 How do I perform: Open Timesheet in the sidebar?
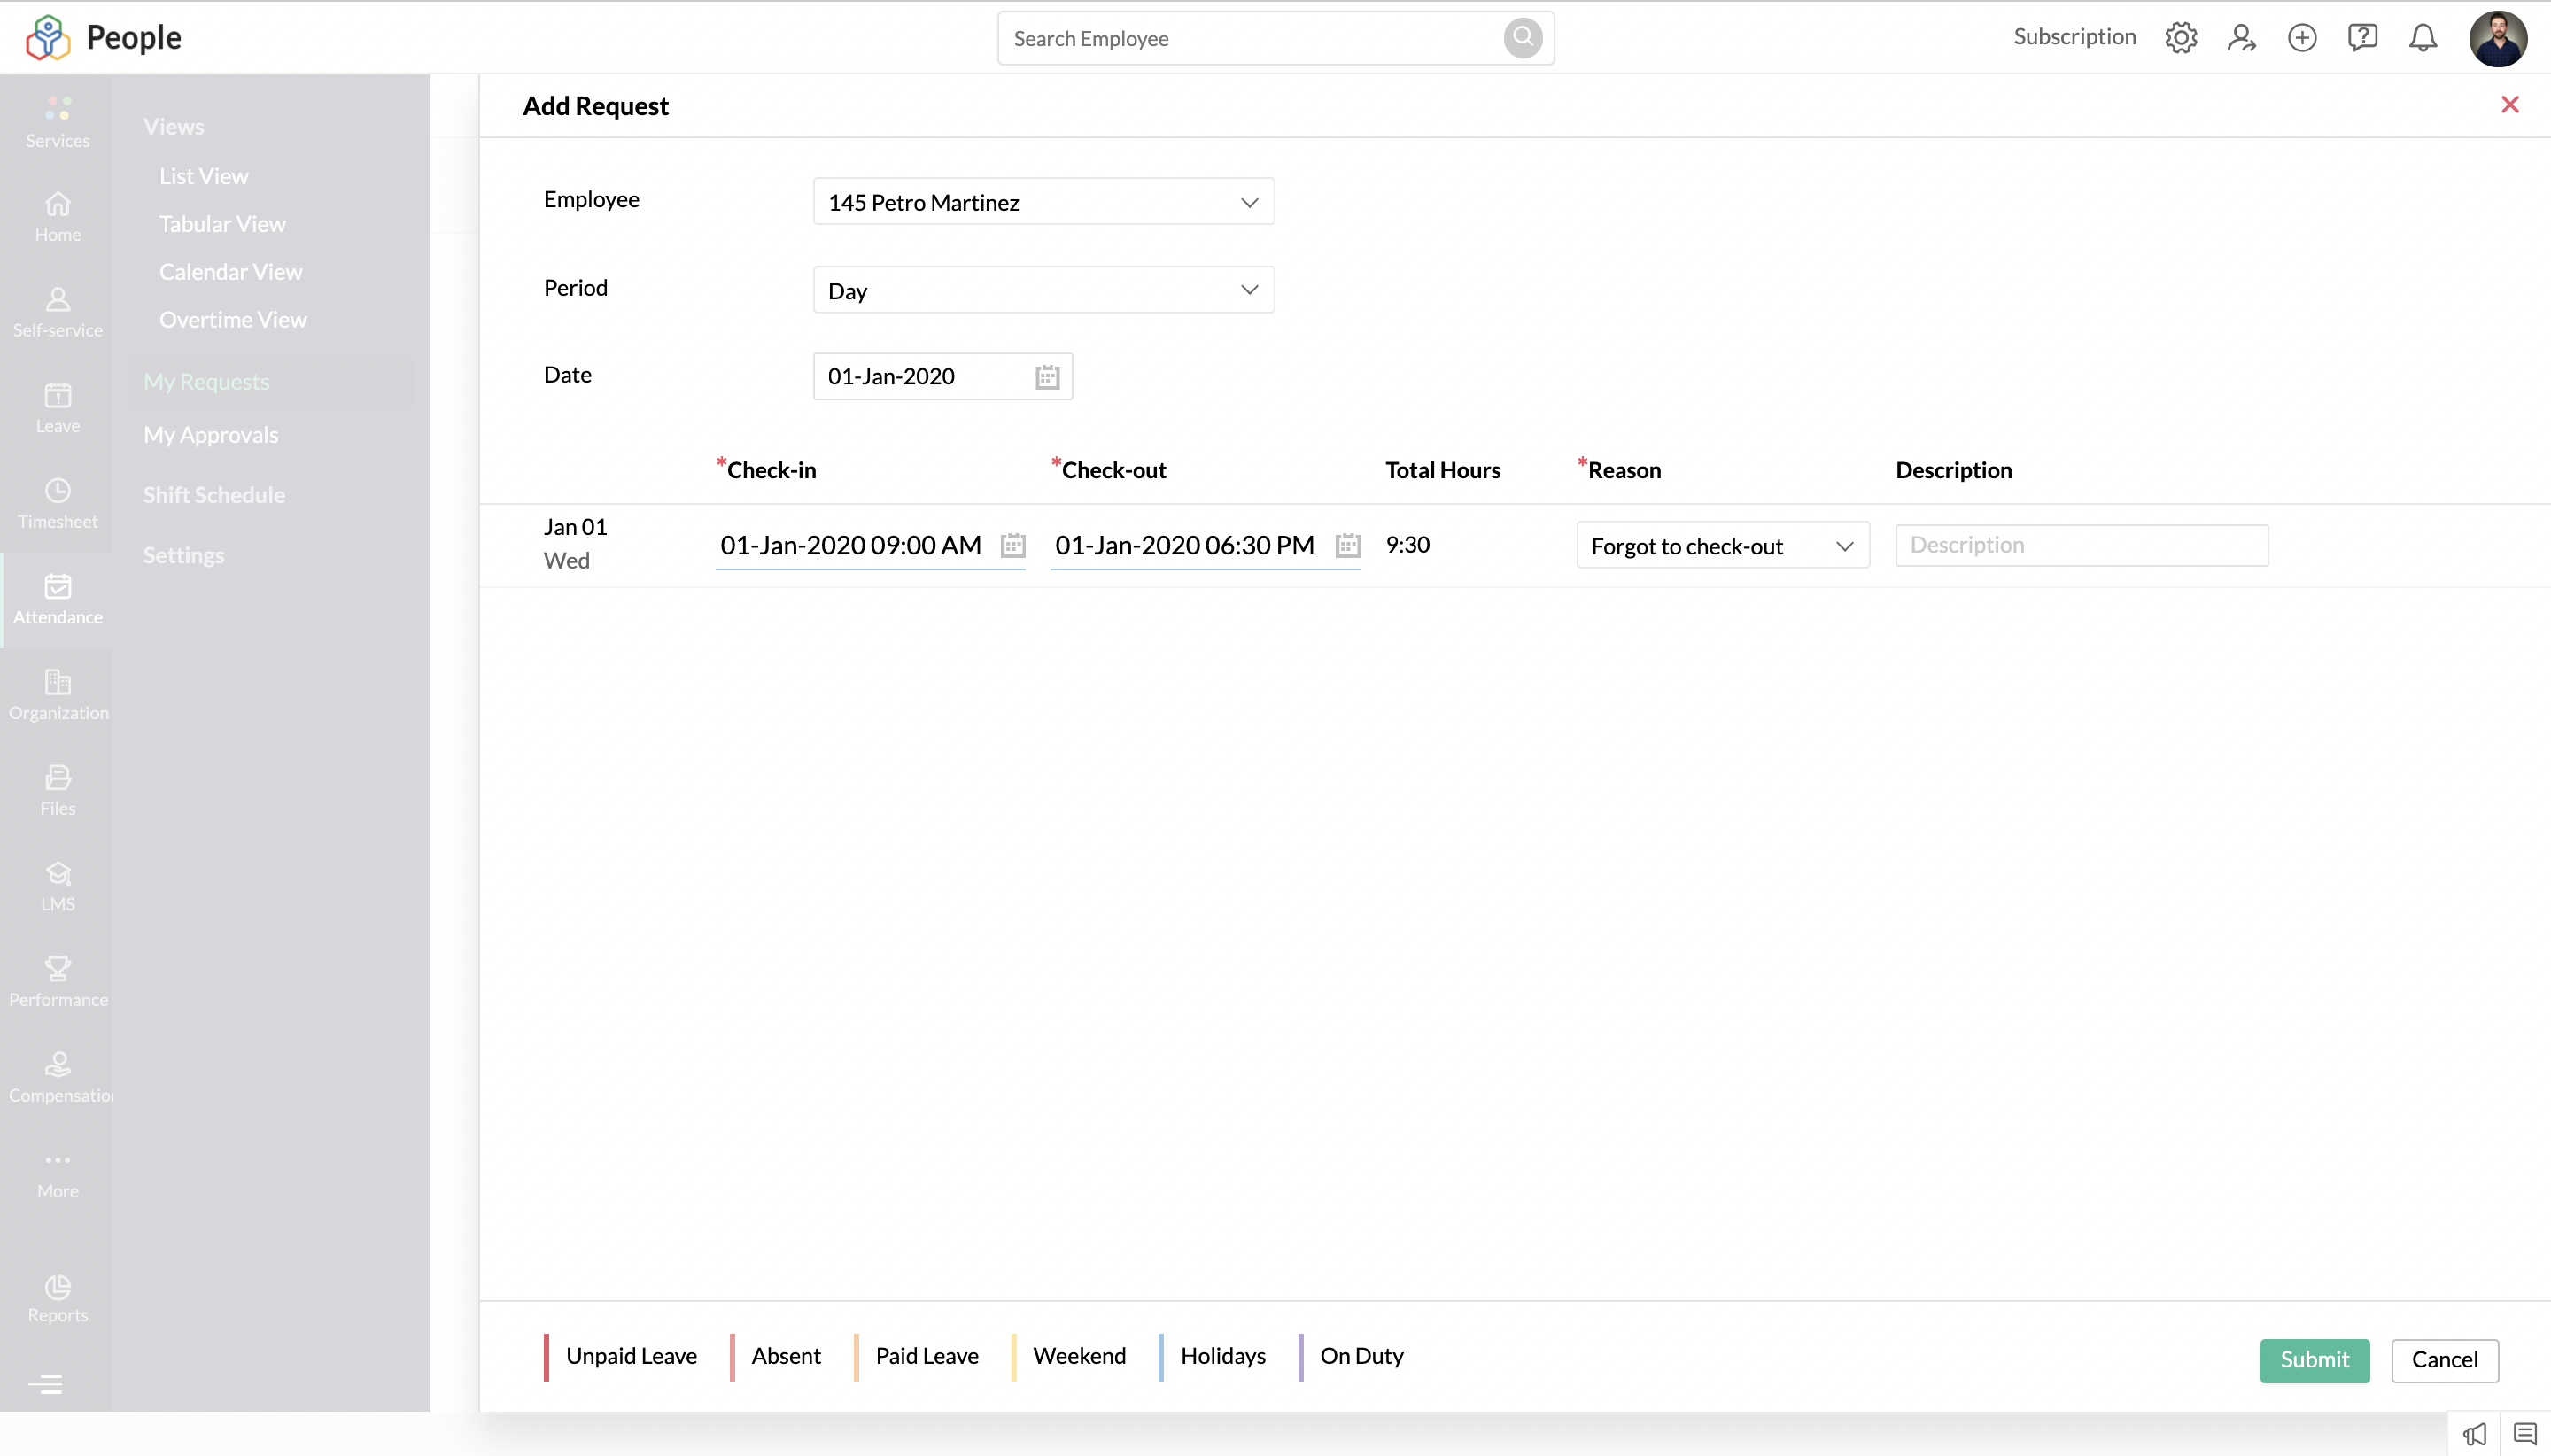[x=57, y=503]
